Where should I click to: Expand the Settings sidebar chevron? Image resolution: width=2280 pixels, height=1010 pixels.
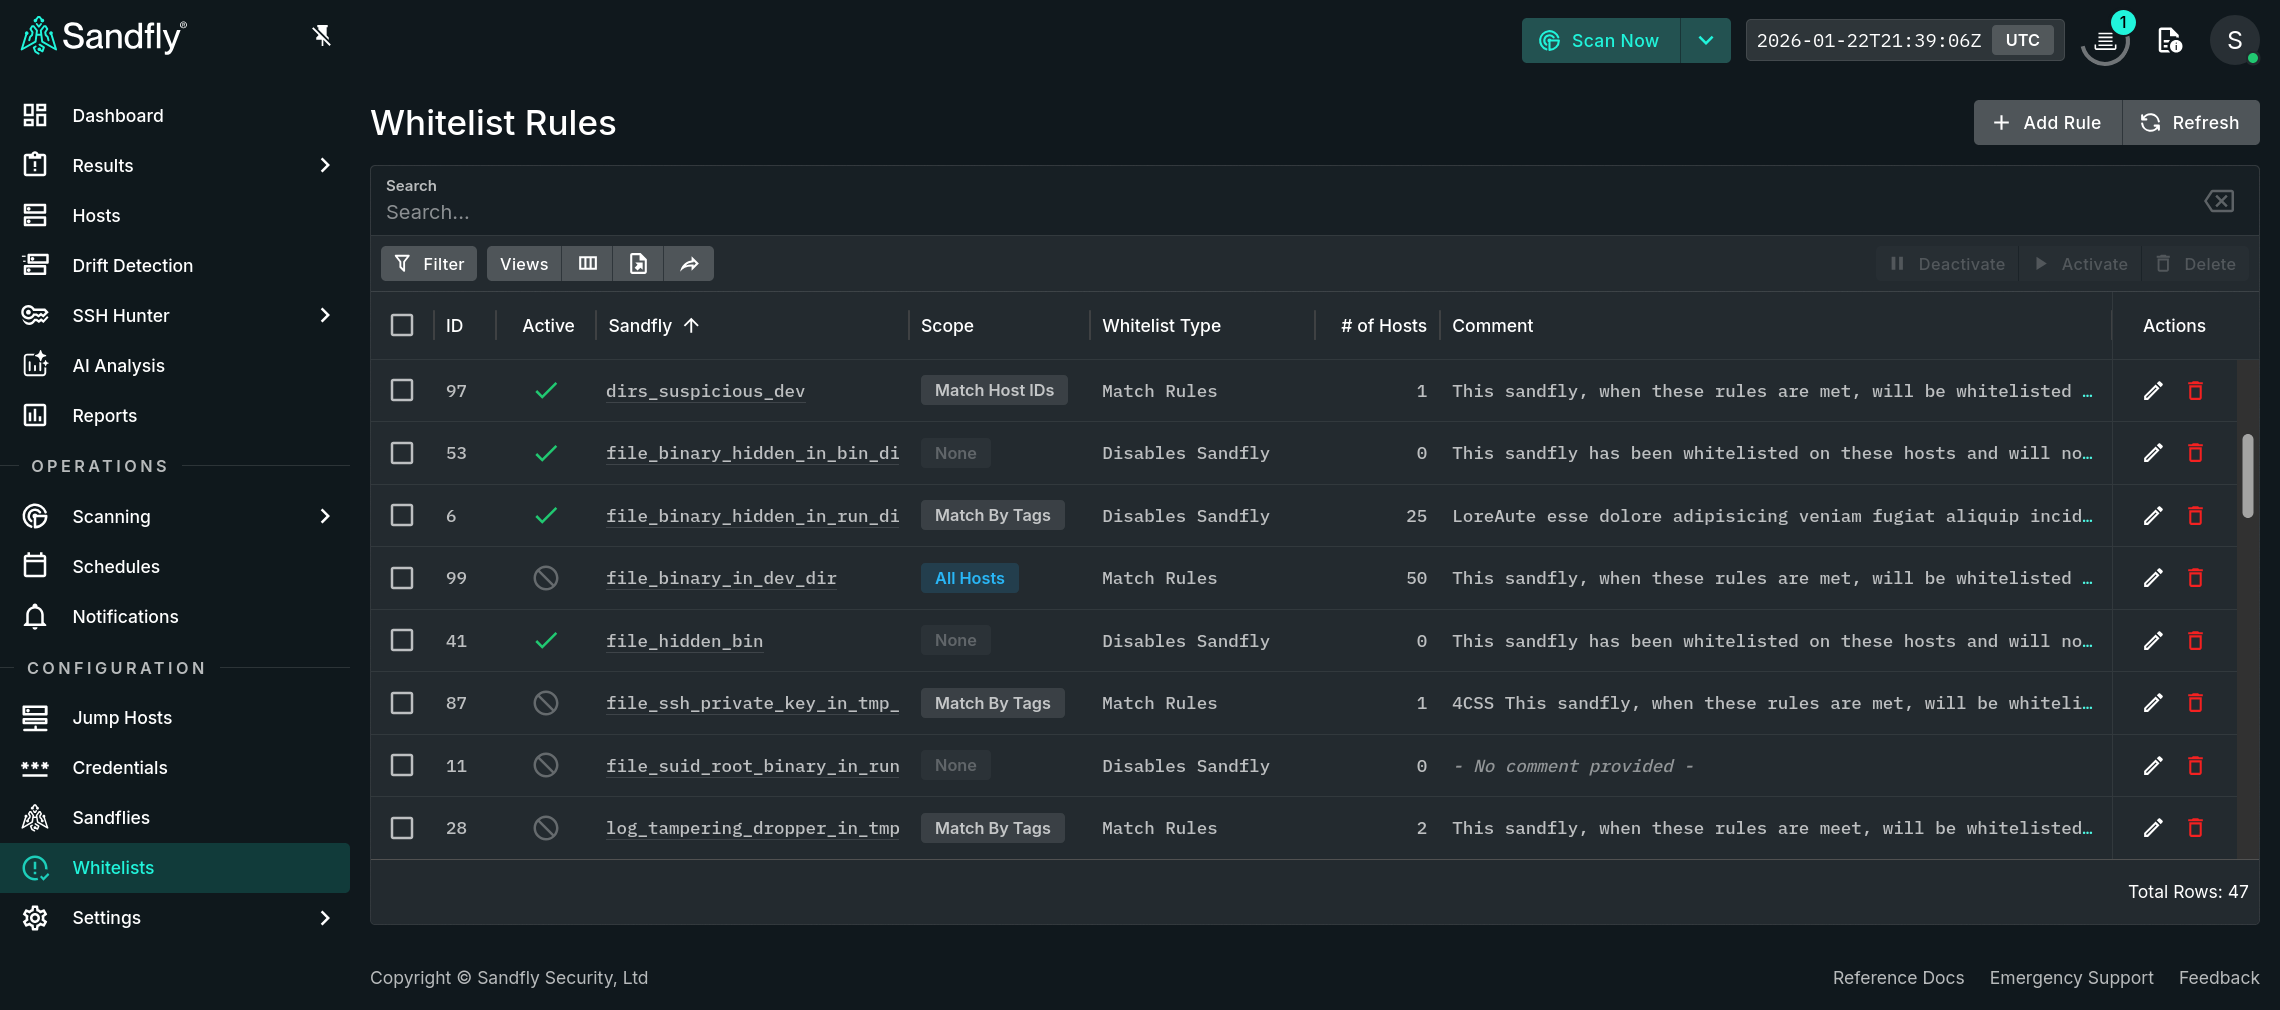tap(324, 918)
